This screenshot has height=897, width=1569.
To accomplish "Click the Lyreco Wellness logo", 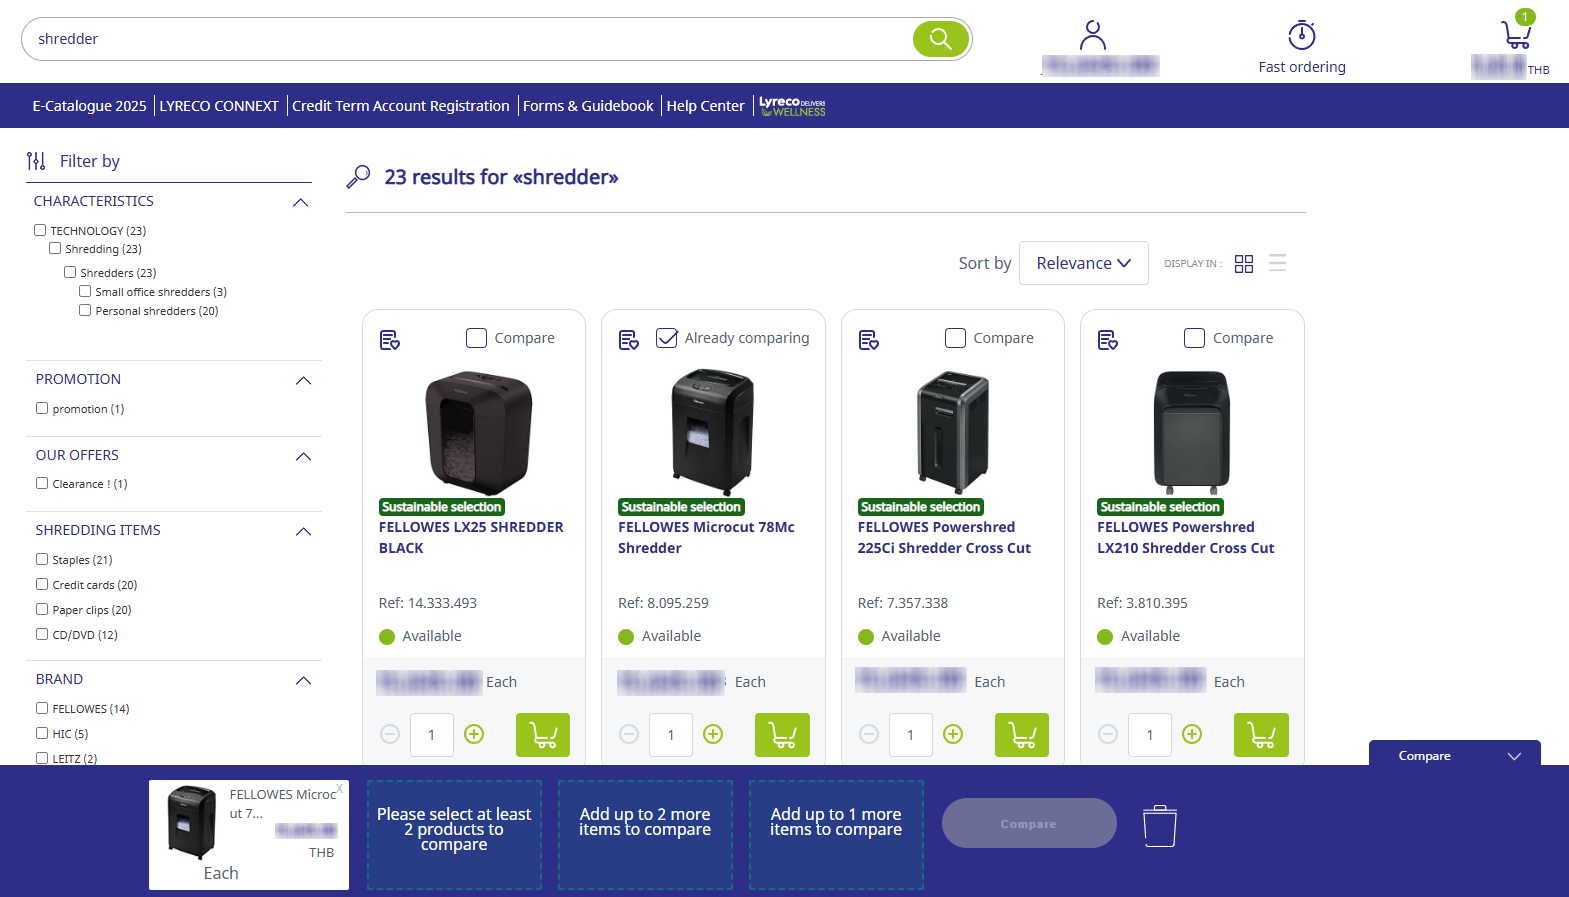I will (x=792, y=106).
